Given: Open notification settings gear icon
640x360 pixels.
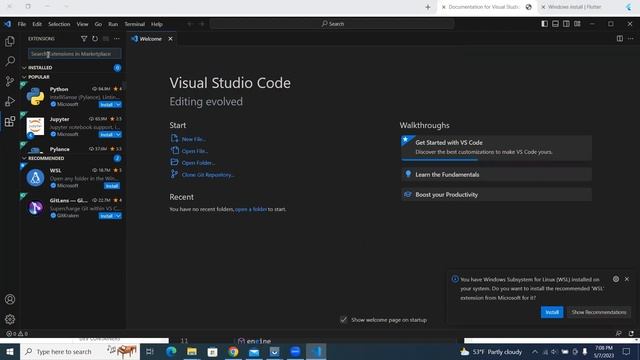Looking at the screenshot, I should 616,279.
